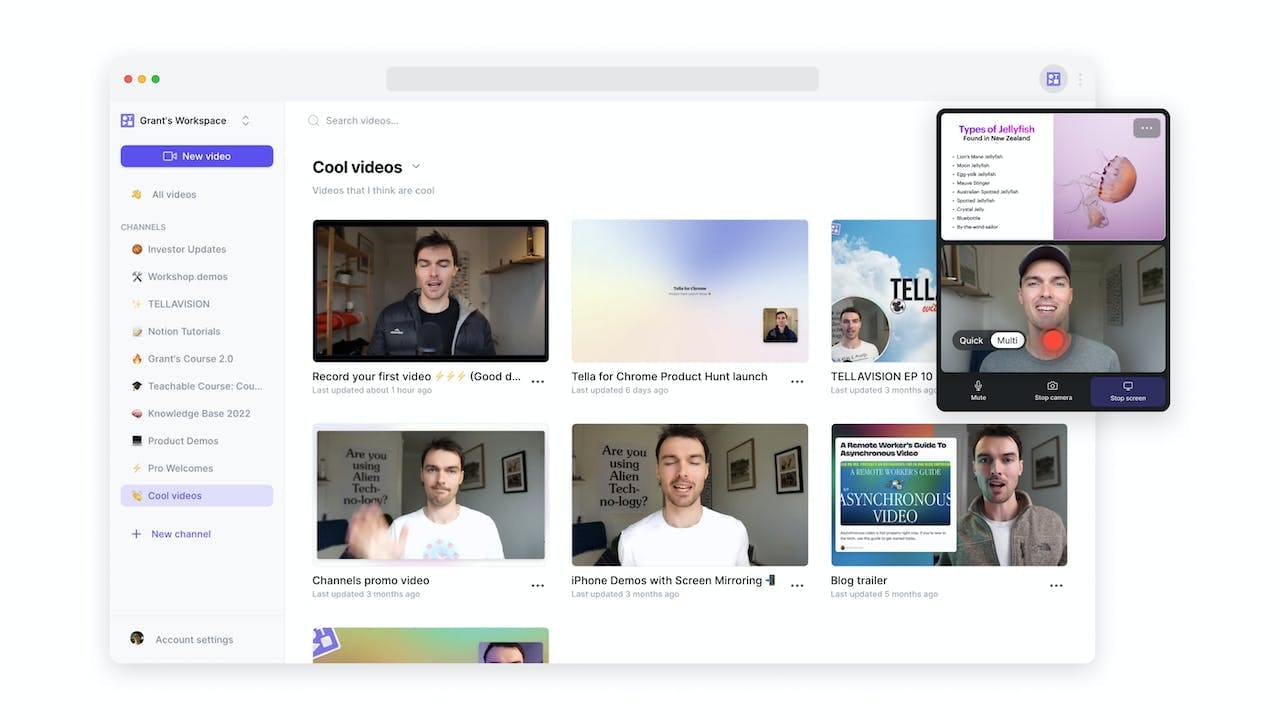This screenshot has height=720, width=1280.
Task: Click the Tella extension icon in browser toolbar
Action: tap(1053, 79)
